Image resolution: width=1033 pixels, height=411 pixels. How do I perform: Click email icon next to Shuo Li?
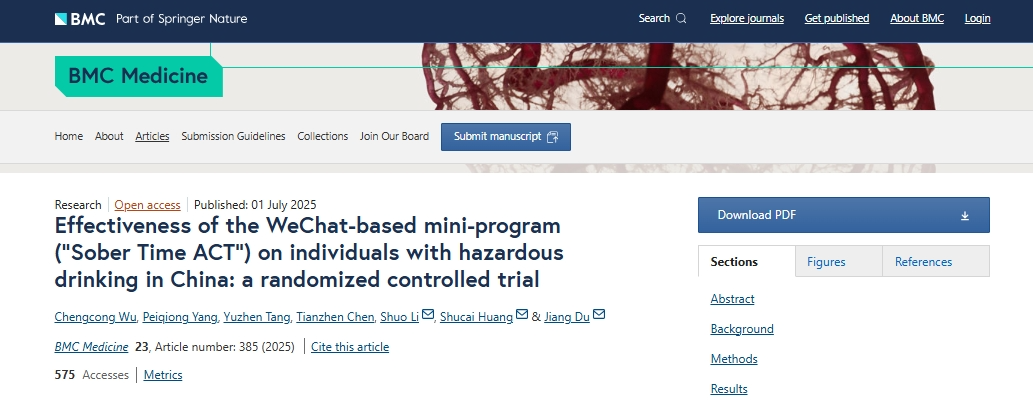428,316
